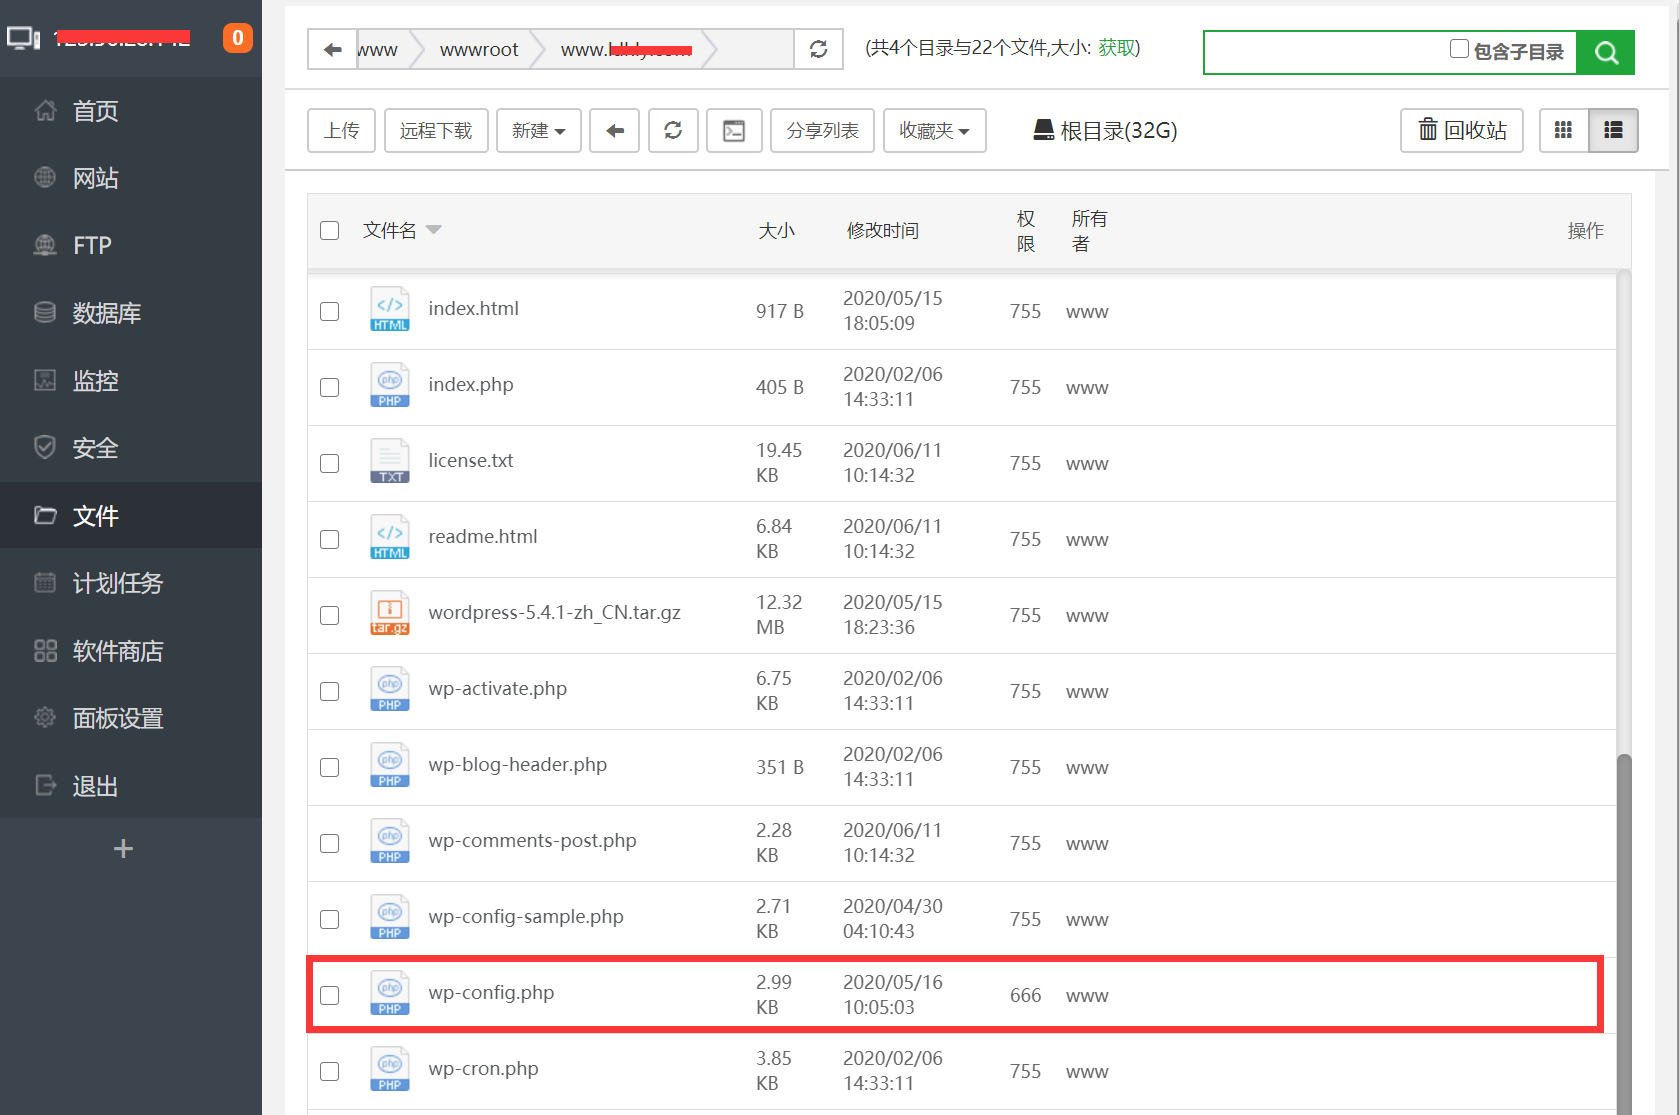Expand the 新建 dropdown
The height and width of the screenshot is (1115, 1679).
[x=538, y=131]
